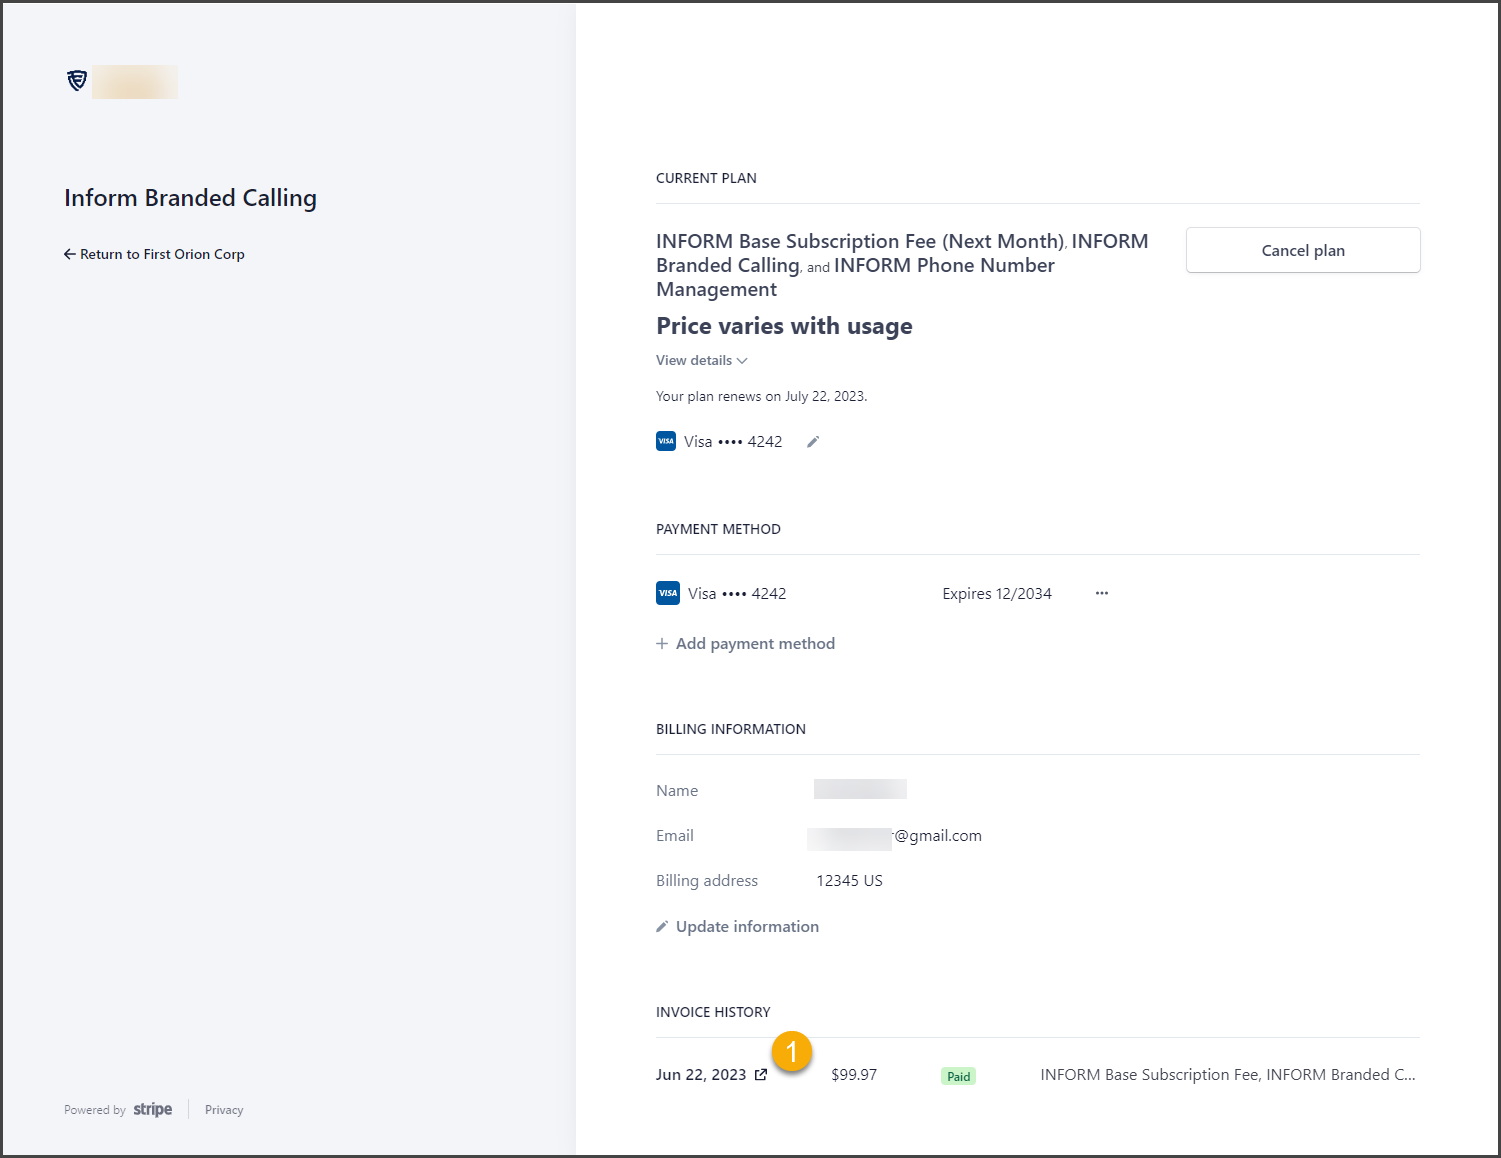Click the shield logo icon at top left
Screen dimensions: 1501x1158
pyautogui.click(x=77, y=81)
